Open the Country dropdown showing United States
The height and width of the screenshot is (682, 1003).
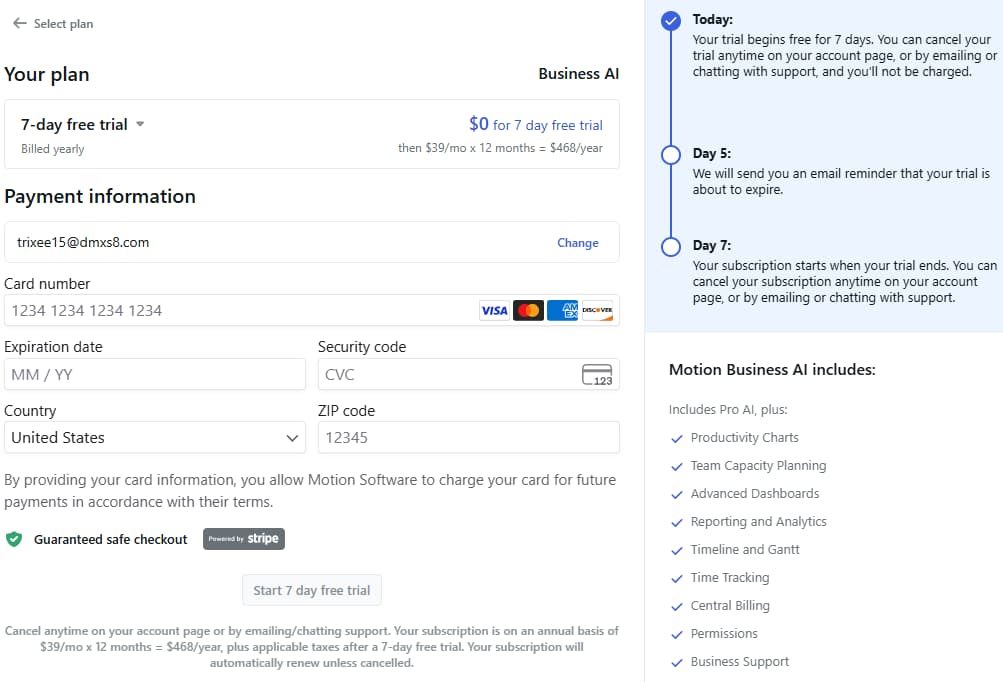pyautogui.click(x=155, y=438)
